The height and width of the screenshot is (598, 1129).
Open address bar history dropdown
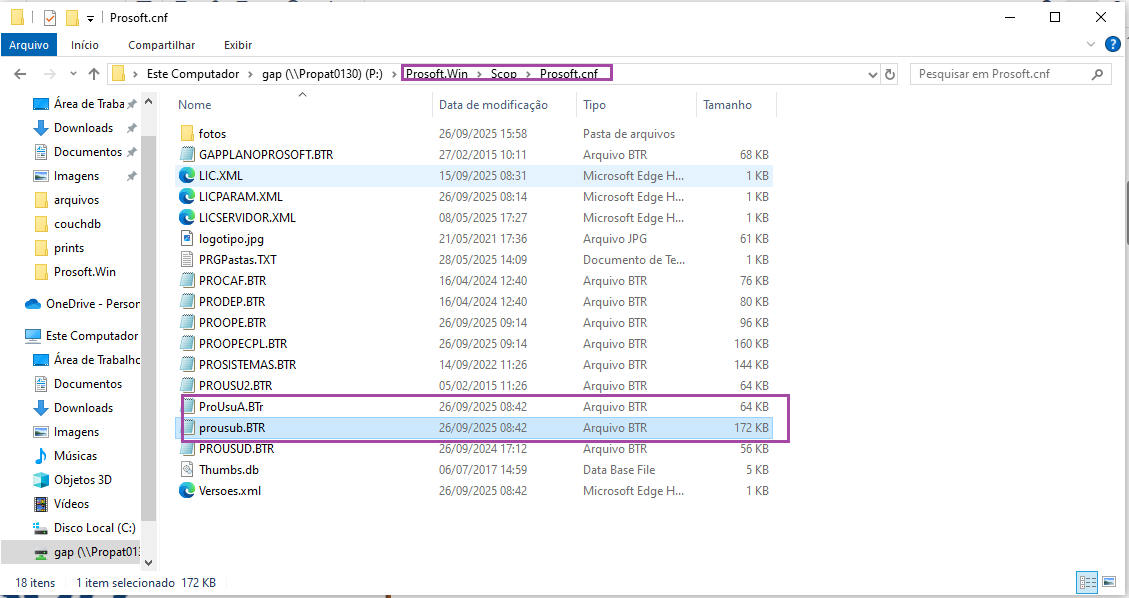pos(873,74)
